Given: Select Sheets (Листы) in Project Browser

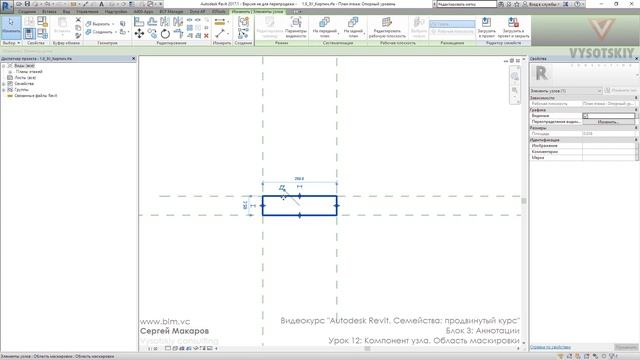Looking at the screenshot, I should (x=25, y=78).
